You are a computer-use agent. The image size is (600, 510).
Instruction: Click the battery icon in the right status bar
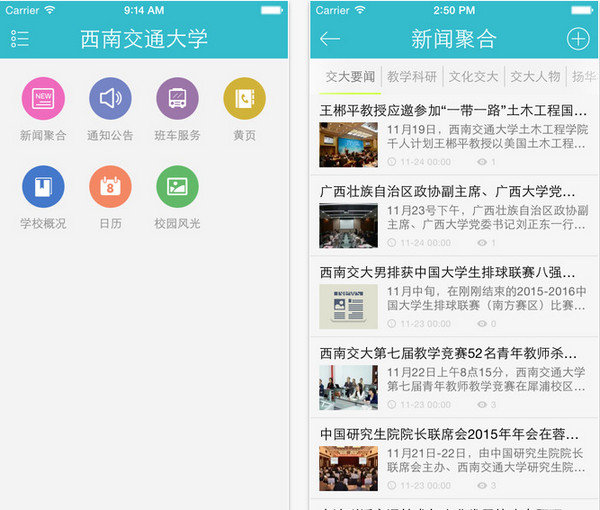pyautogui.click(x=582, y=10)
